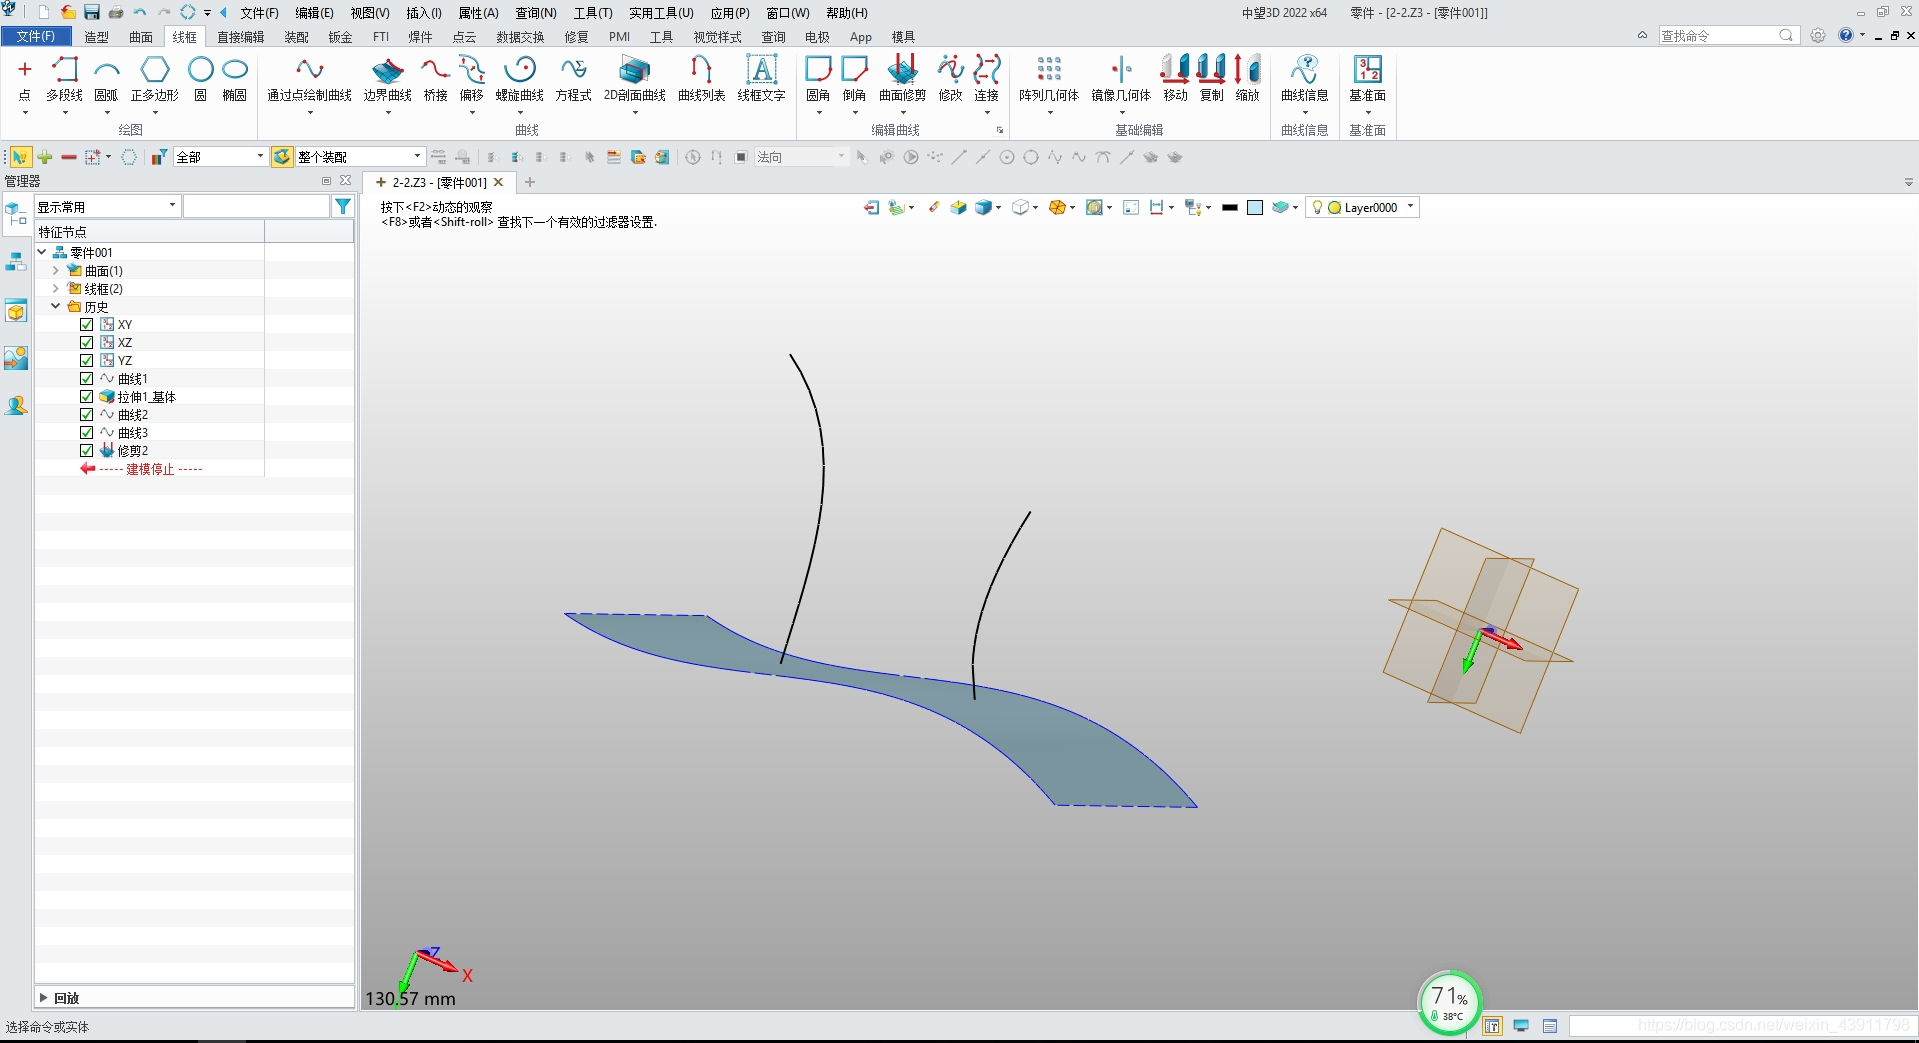The height and width of the screenshot is (1043, 1919).
Task: Click the light blue face color swatch
Action: [x=1255, y=208]
